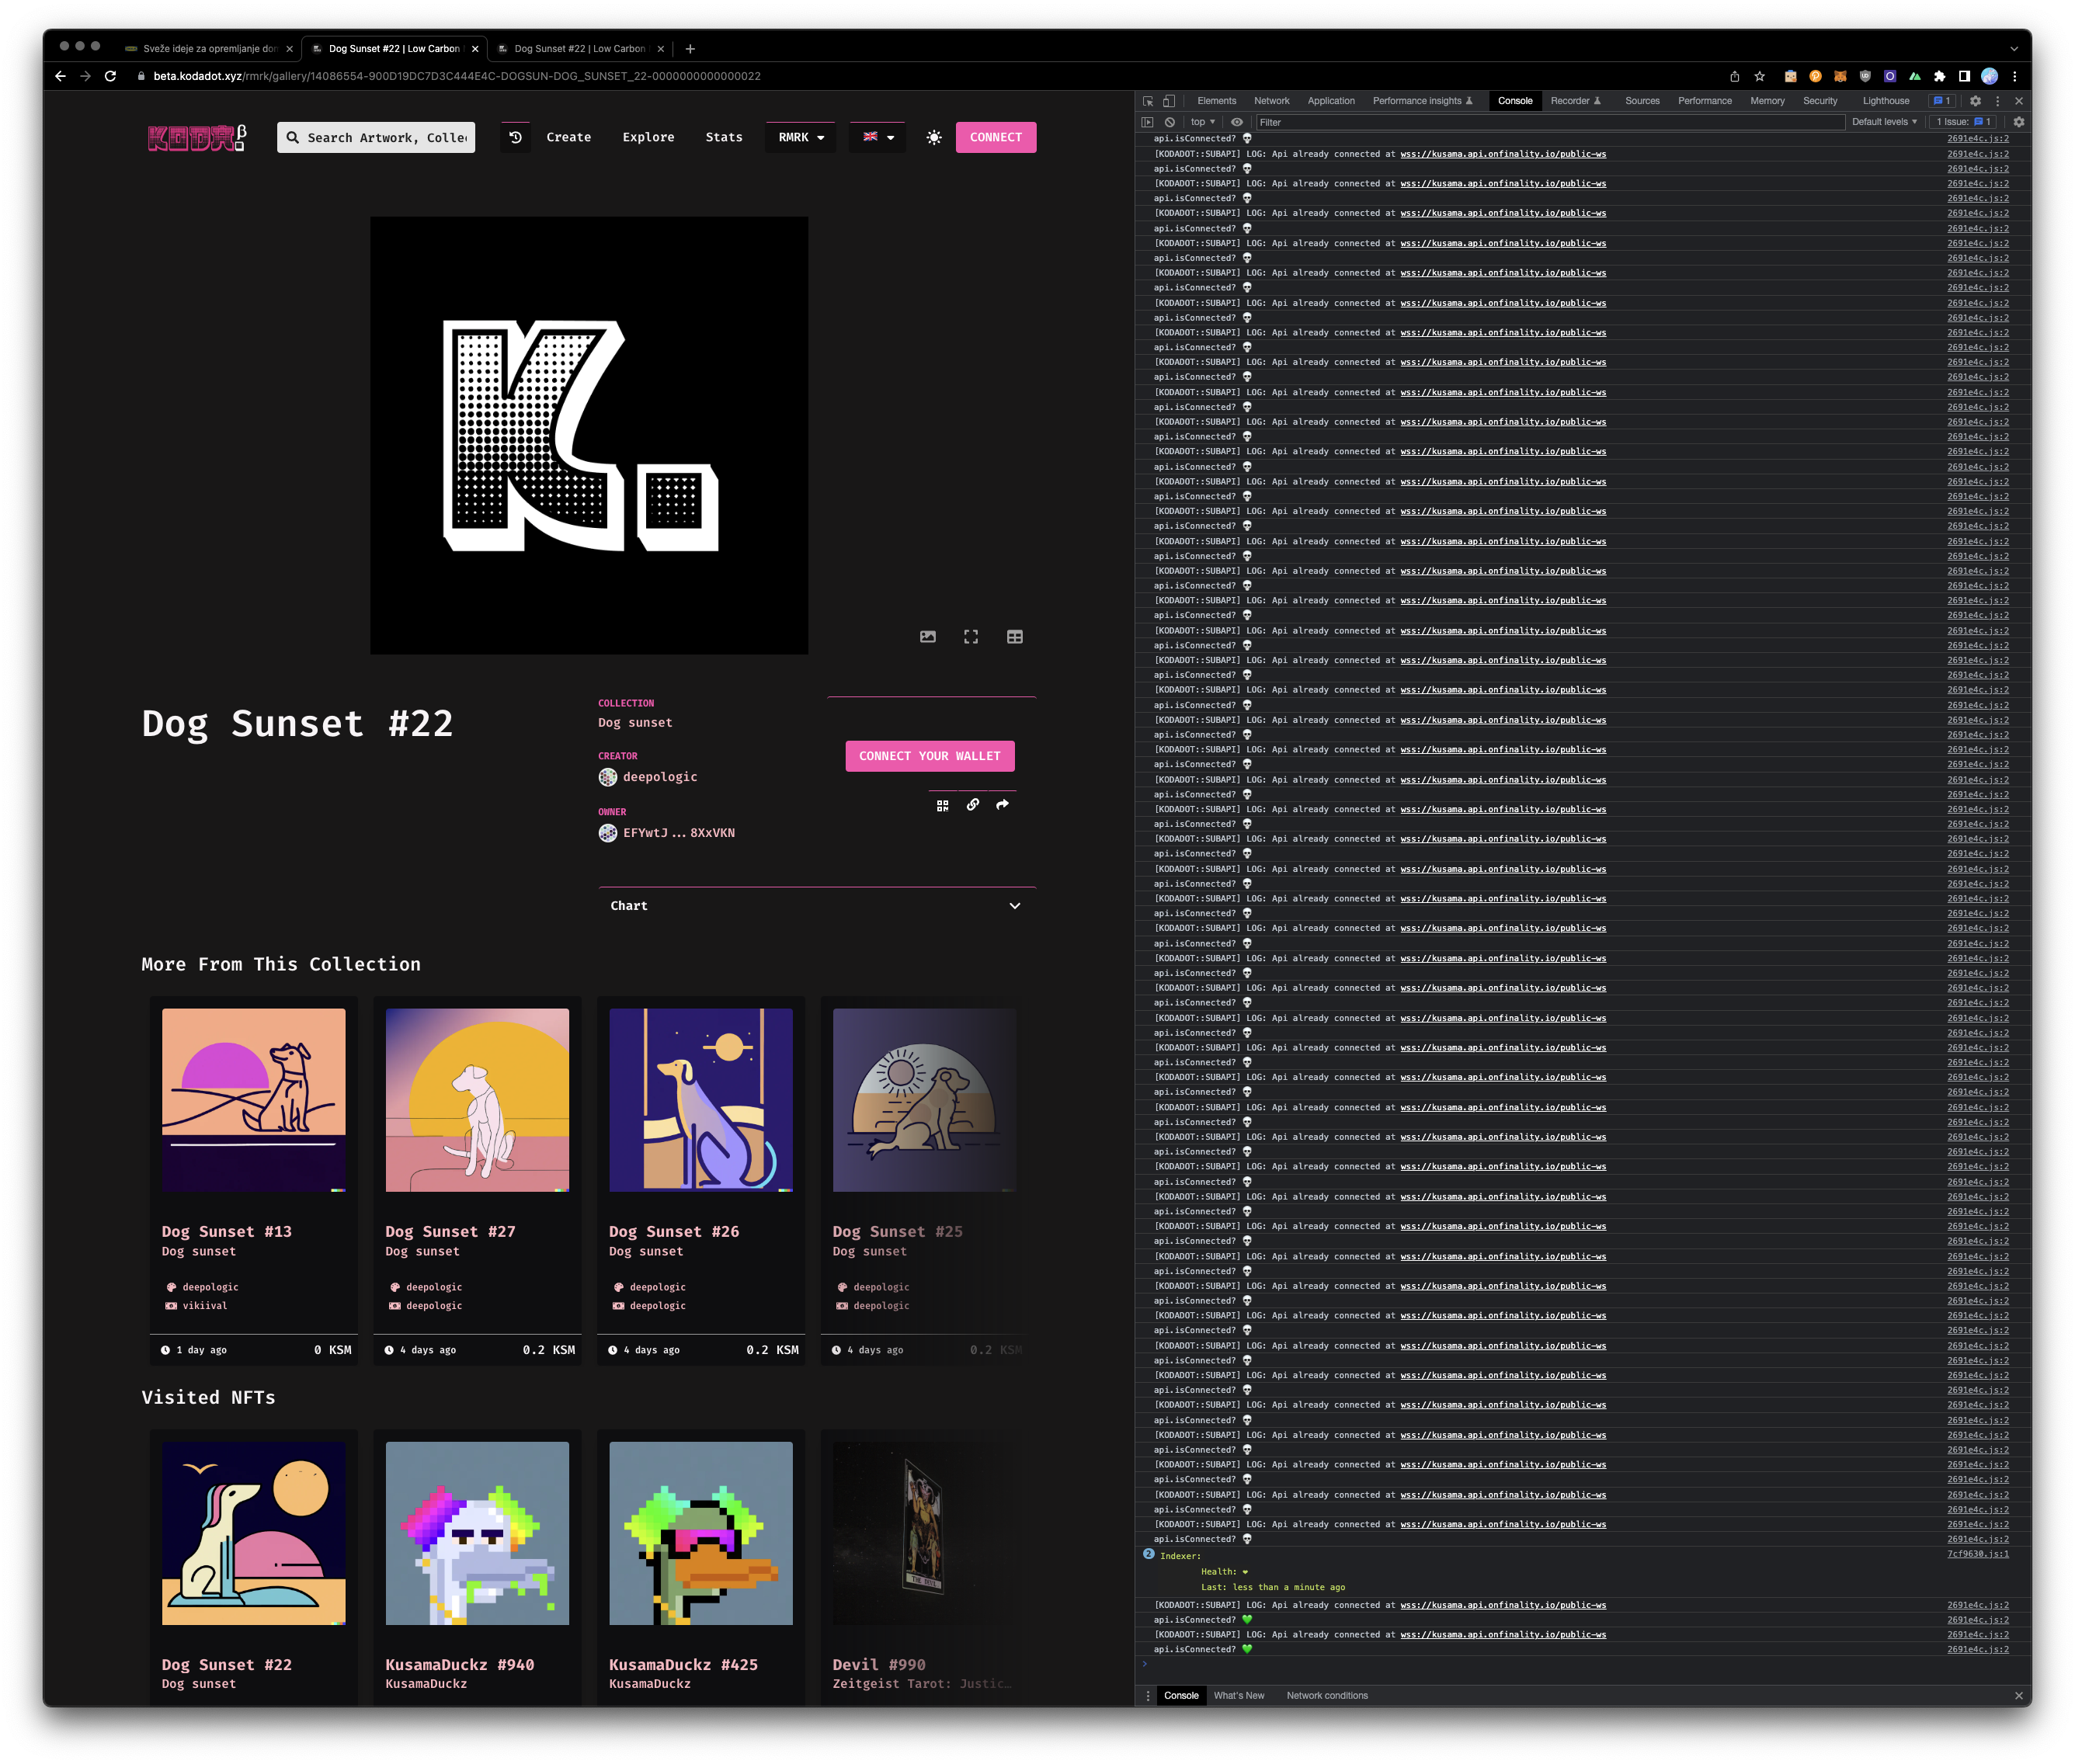Open the What's New drawer tab
This screenshot has height=1764, width=2075.
tap(1238, 1695)
